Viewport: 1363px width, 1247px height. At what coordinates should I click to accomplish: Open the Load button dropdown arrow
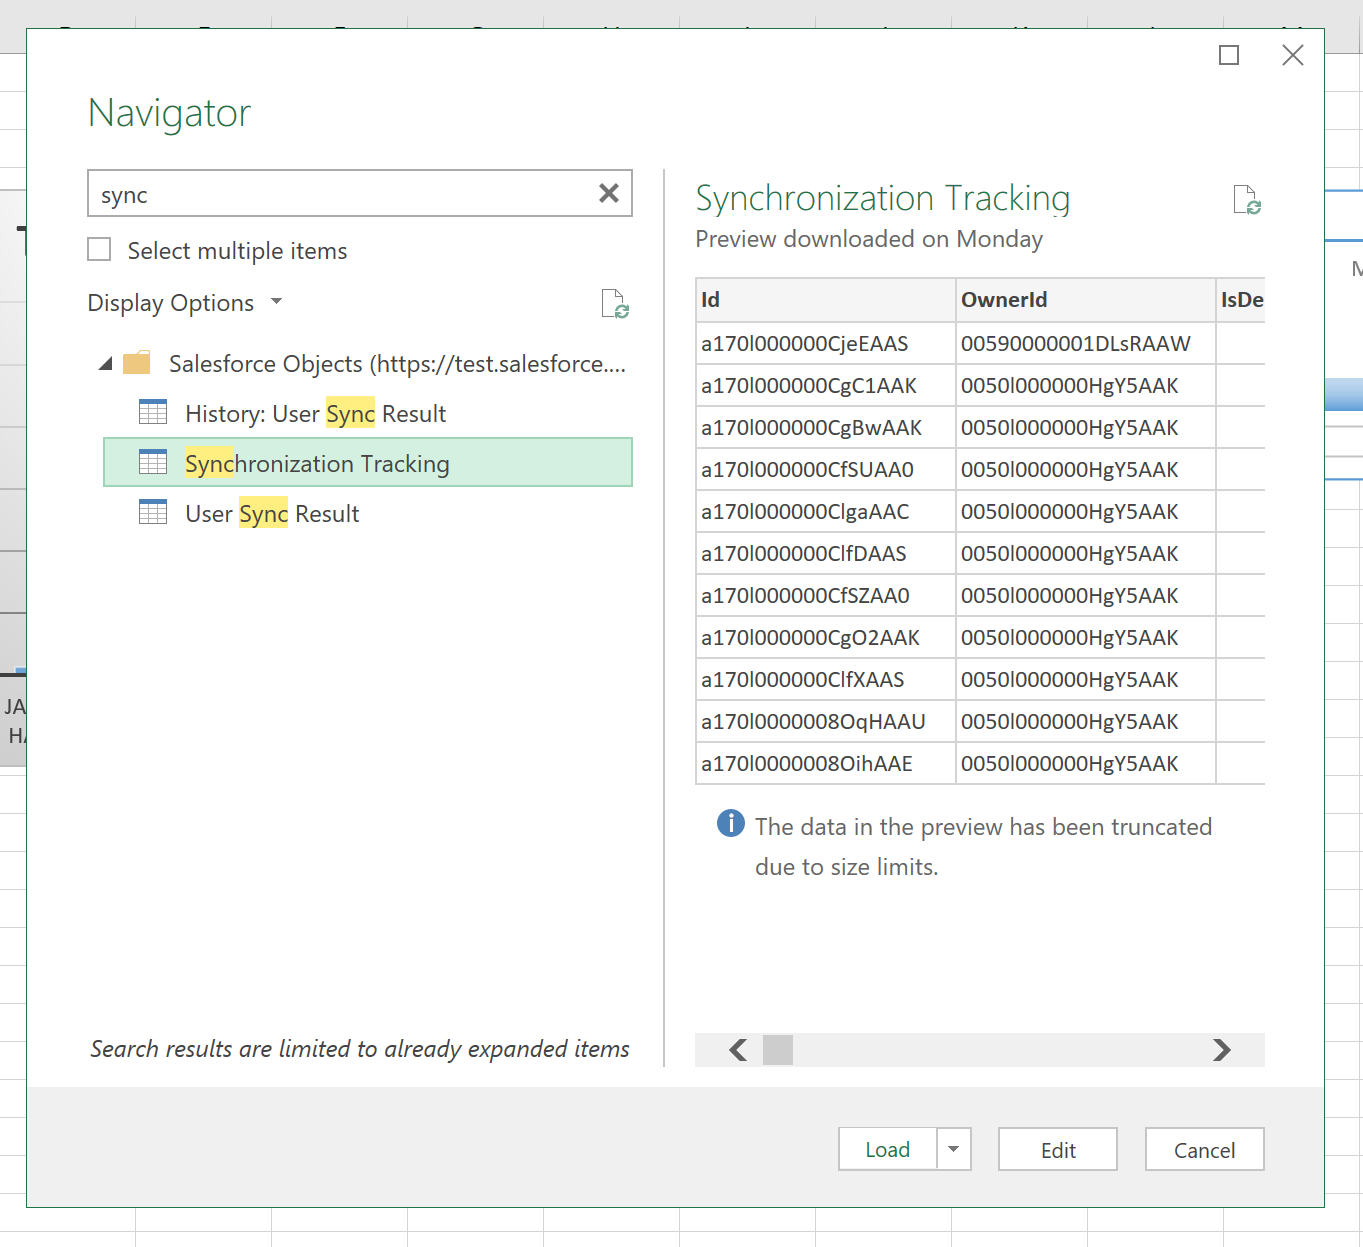(x=954, y=1149)
